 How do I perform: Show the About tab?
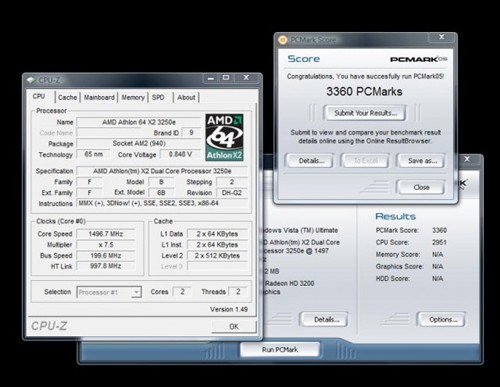point(186,97)
